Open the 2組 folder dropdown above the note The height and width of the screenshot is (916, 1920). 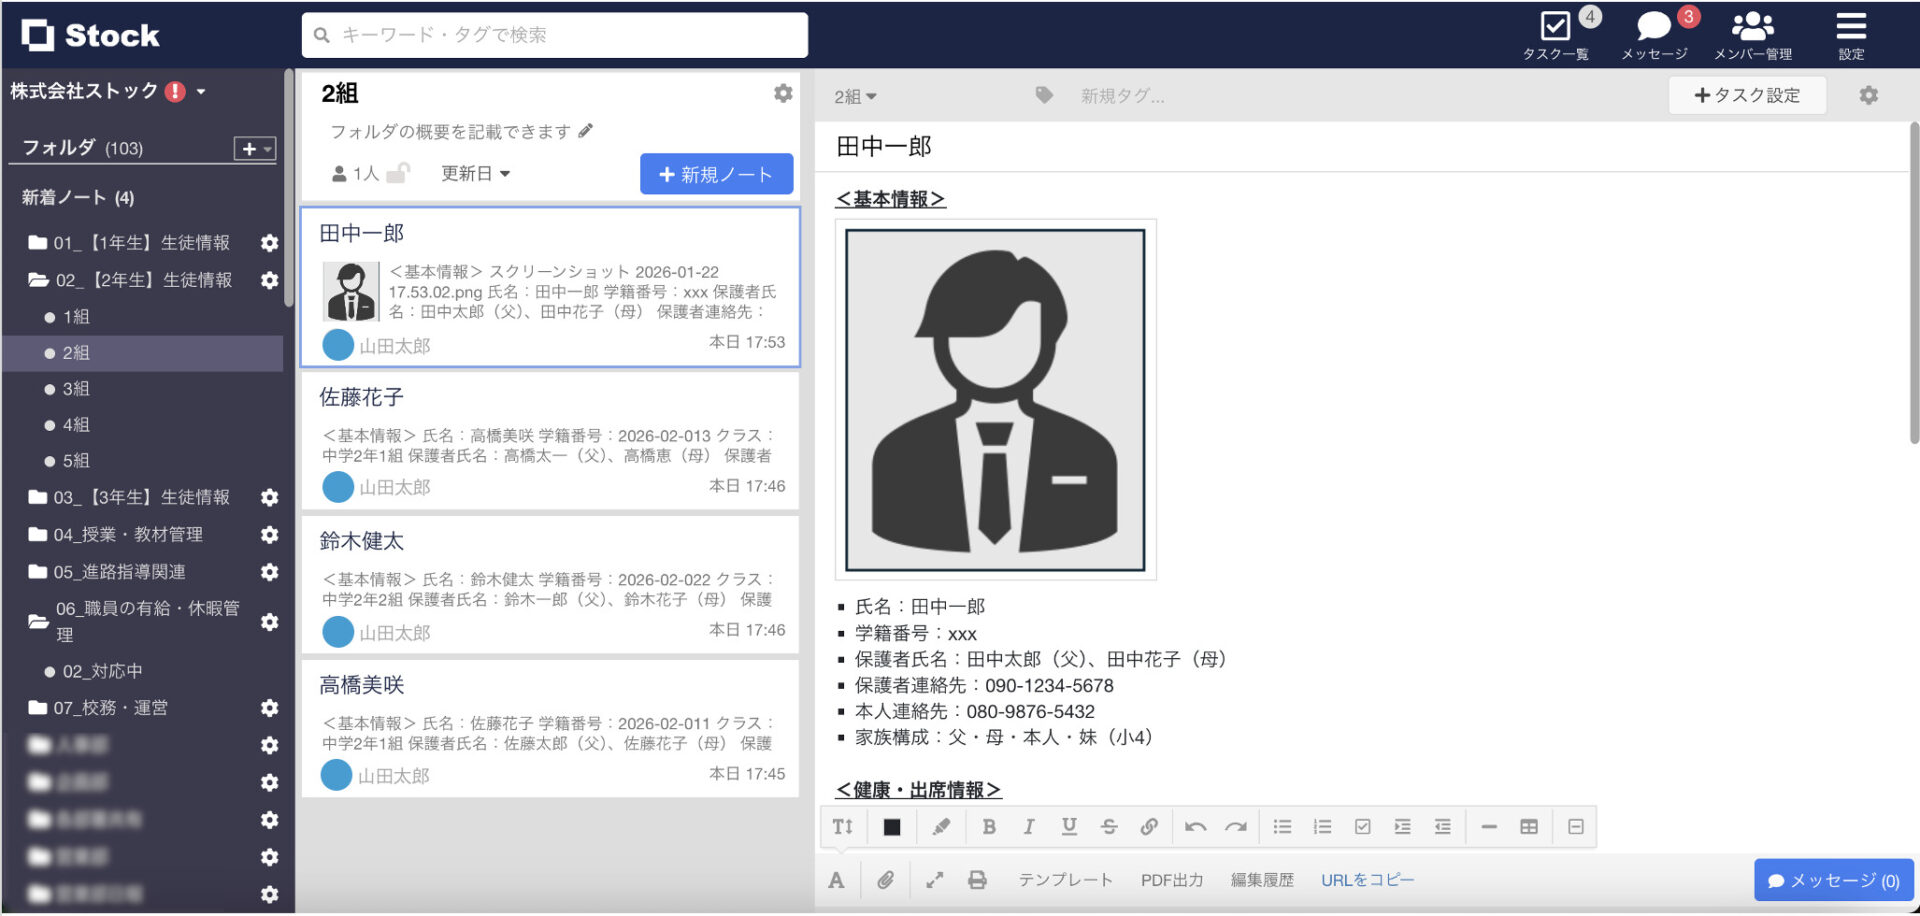(x=856, y=96)
